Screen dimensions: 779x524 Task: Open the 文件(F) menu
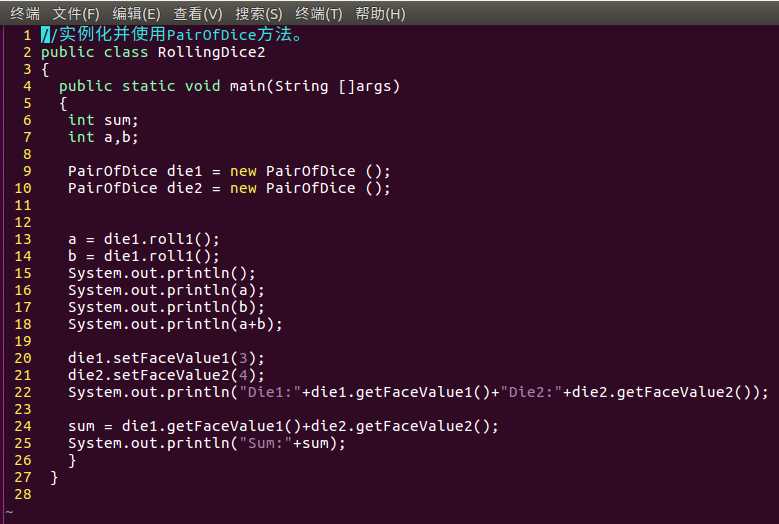tap(76, 13)
